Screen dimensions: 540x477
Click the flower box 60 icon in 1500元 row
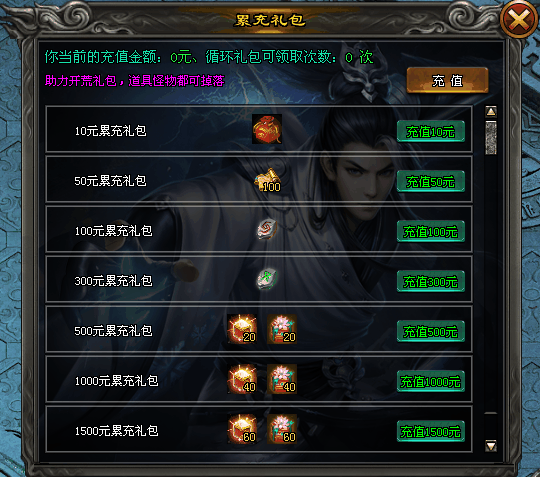(282, 429)
